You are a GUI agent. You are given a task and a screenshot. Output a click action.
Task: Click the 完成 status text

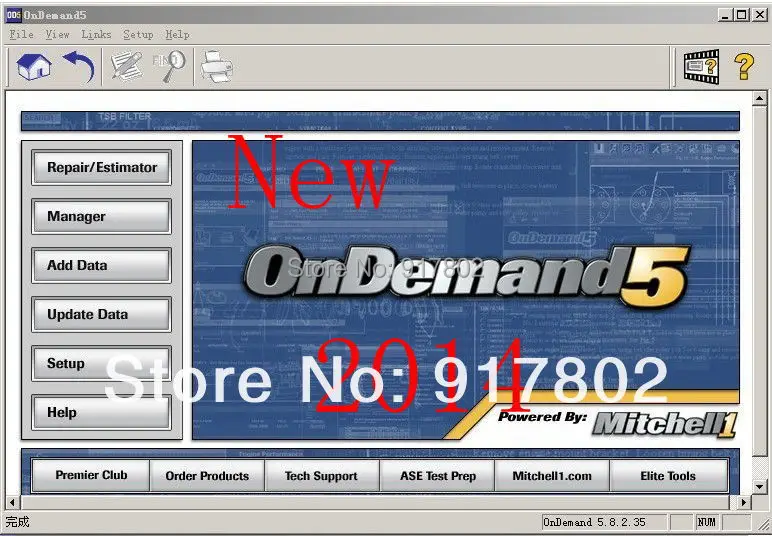[18, 522]
